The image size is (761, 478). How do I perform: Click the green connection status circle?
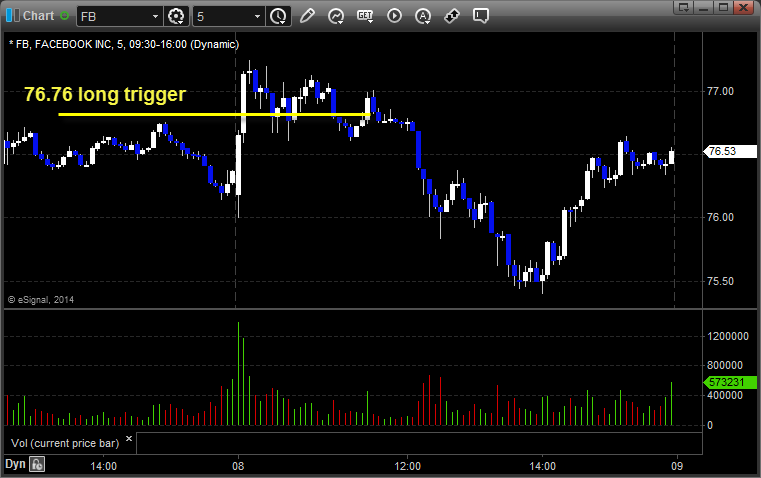[x=64, y=16]
